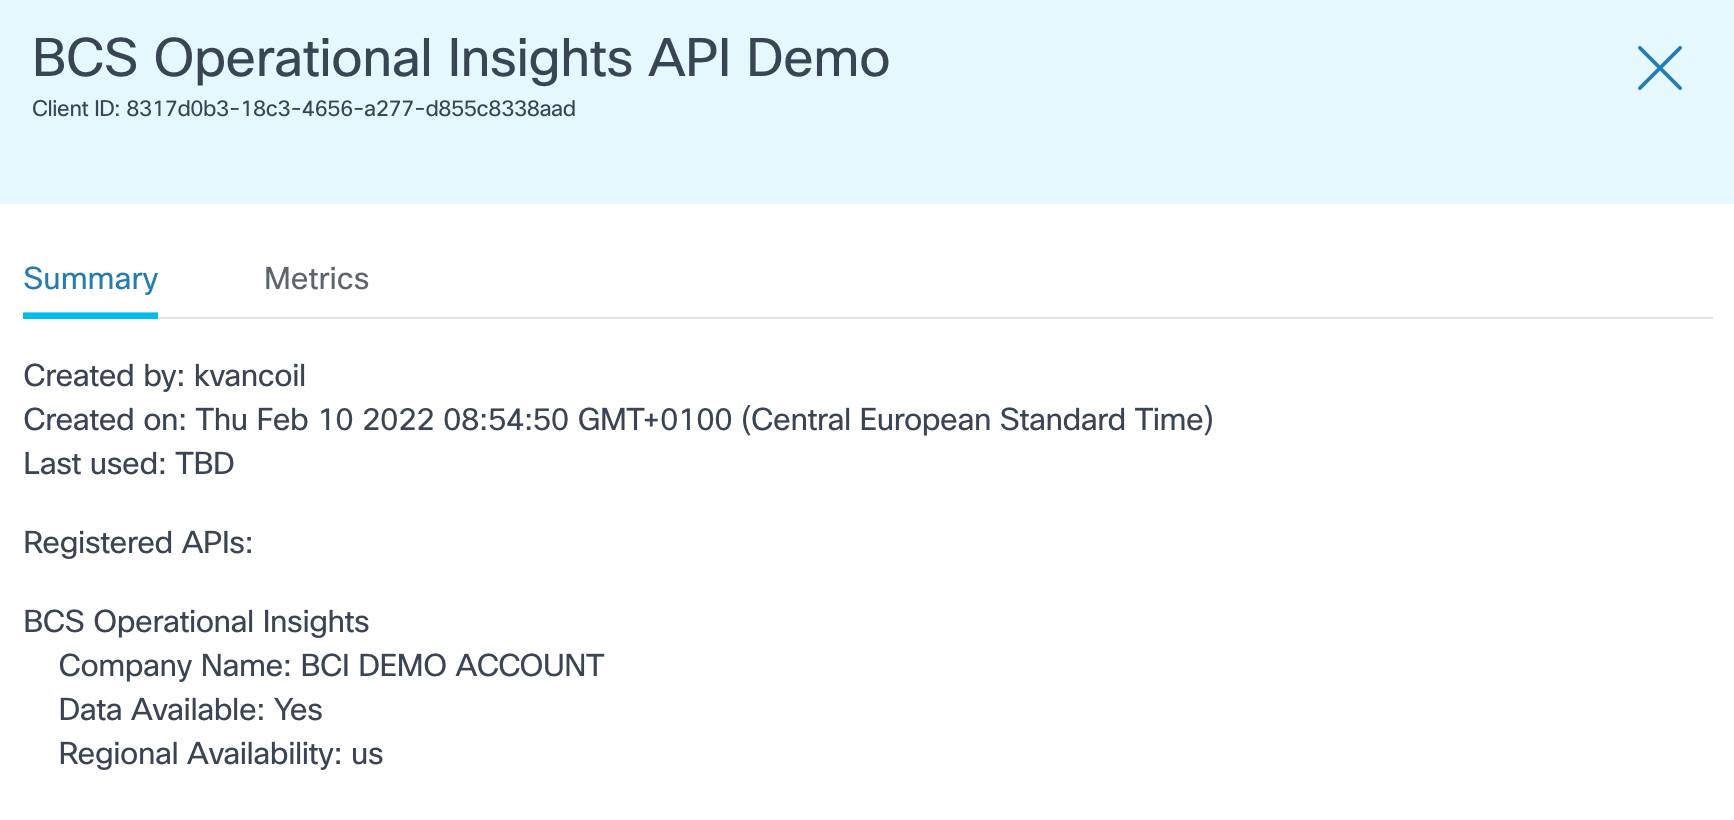
Task: Click the 'Created on:' label
Action: (105, 420)
